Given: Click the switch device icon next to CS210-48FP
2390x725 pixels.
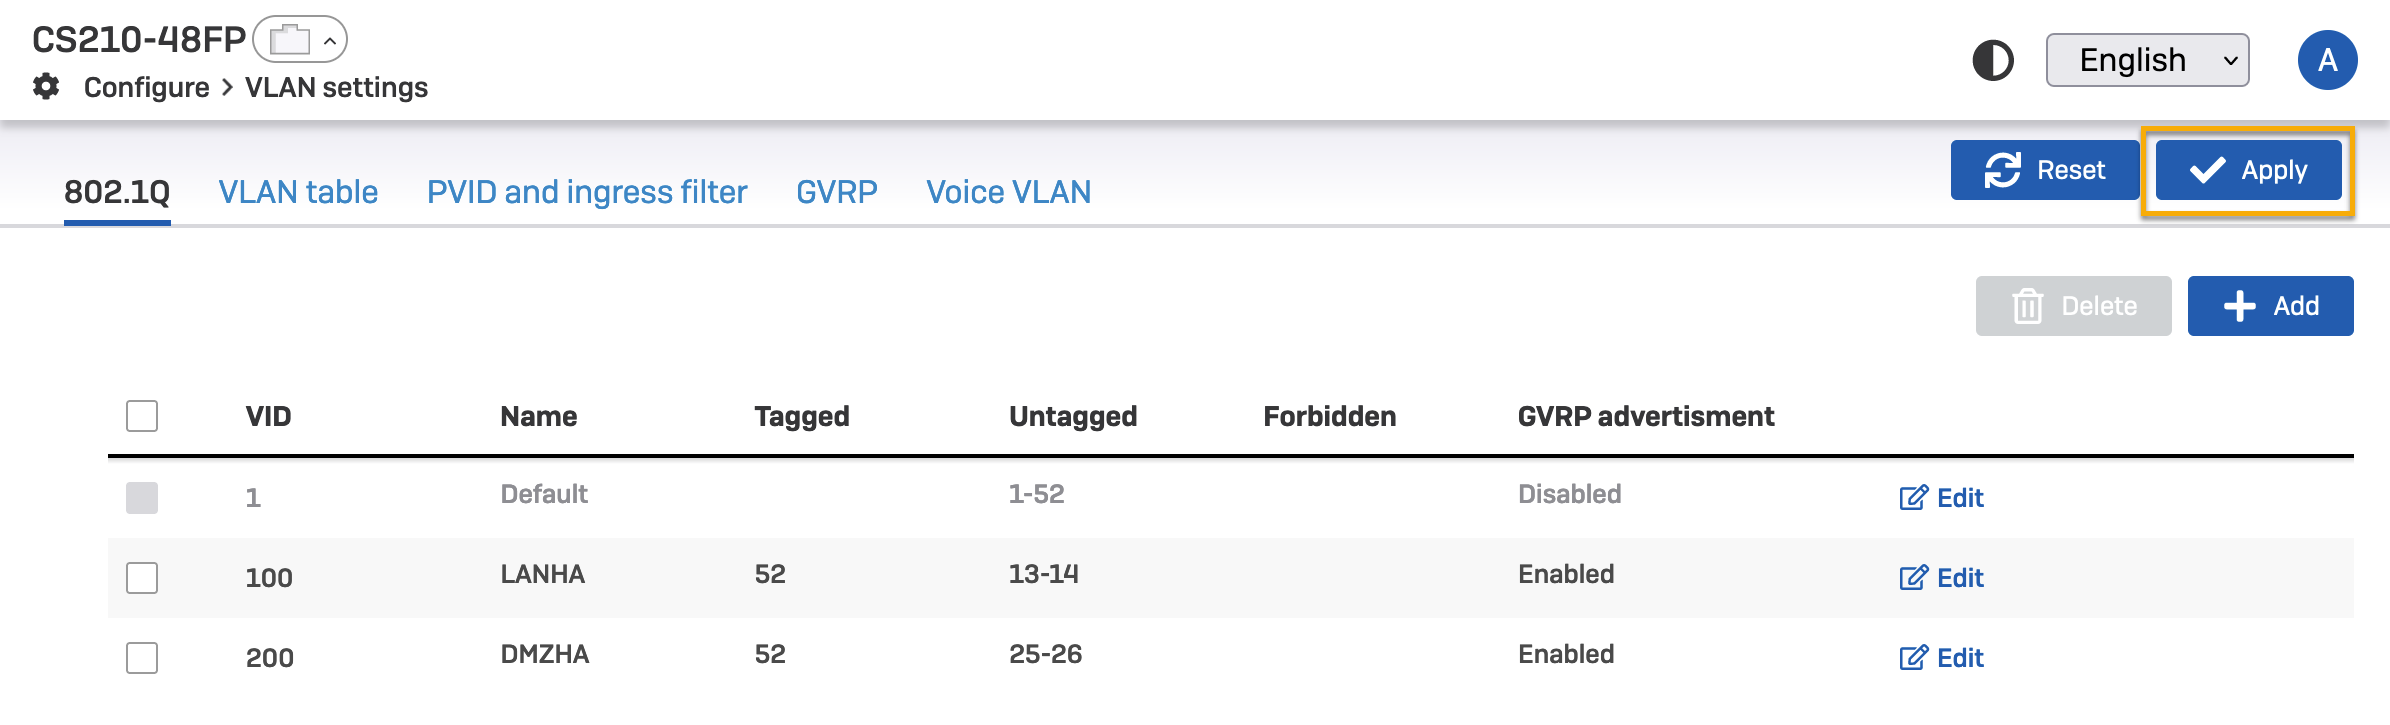Looking at the screenshot, I should pyautogui.click(x=290, y=40).
